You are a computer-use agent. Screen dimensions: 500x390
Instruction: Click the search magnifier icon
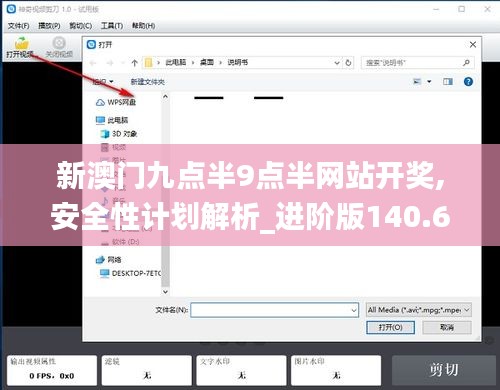[x=466, y=62]
